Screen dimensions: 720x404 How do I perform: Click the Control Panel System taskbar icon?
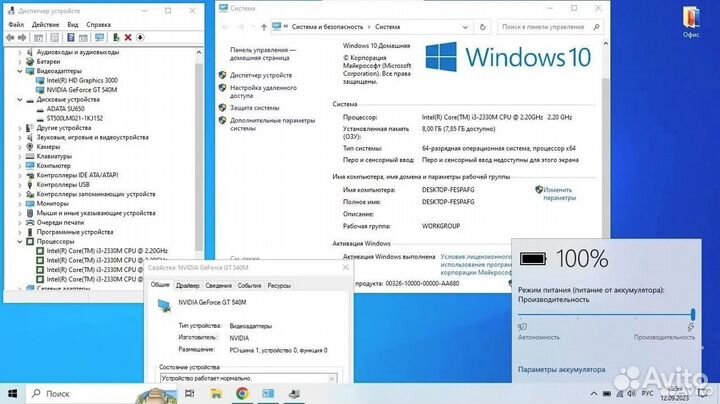tap(268, 393)
